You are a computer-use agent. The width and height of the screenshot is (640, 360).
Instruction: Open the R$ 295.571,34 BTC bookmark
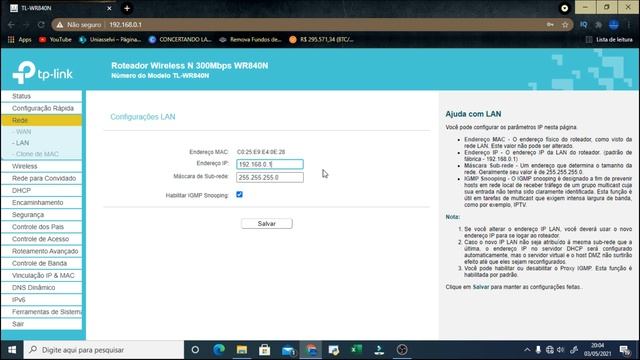tap(321, 40)
